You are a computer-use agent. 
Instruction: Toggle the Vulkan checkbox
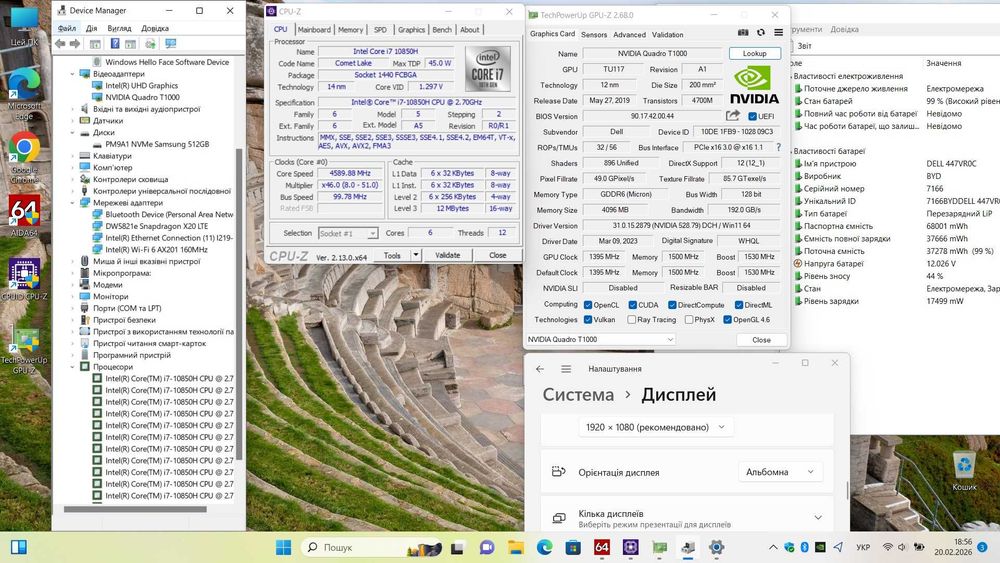pos(588,319)
